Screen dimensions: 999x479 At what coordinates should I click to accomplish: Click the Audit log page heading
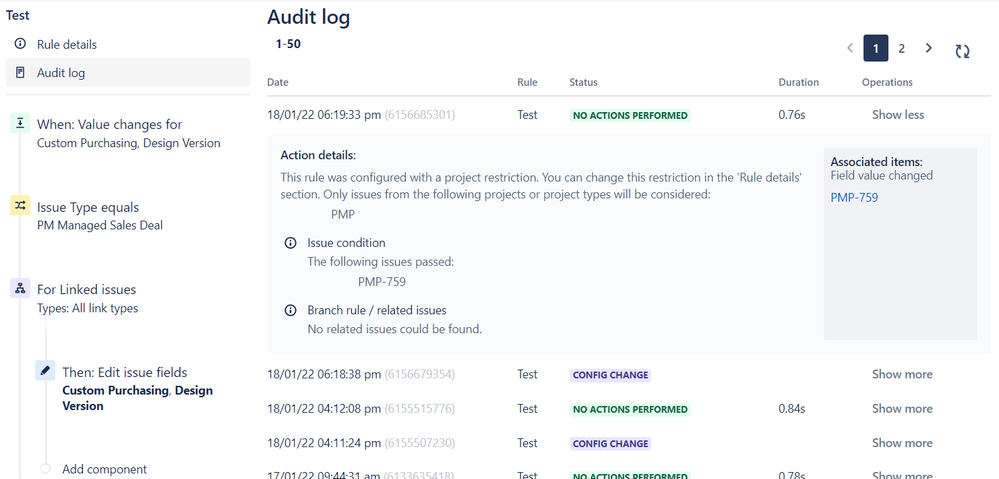[x=308, y=17]
